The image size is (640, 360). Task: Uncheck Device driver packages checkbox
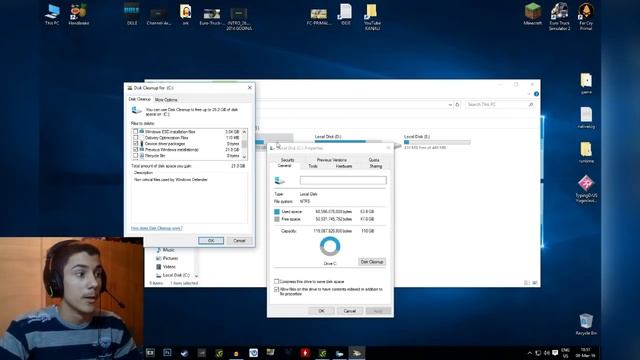point(136,144)
